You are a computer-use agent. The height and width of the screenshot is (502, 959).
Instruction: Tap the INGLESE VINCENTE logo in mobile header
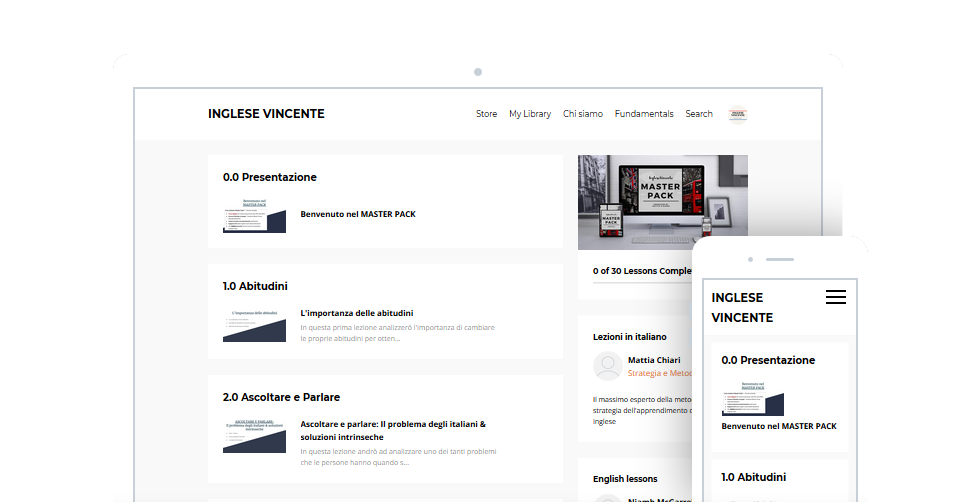pos(741,307)
